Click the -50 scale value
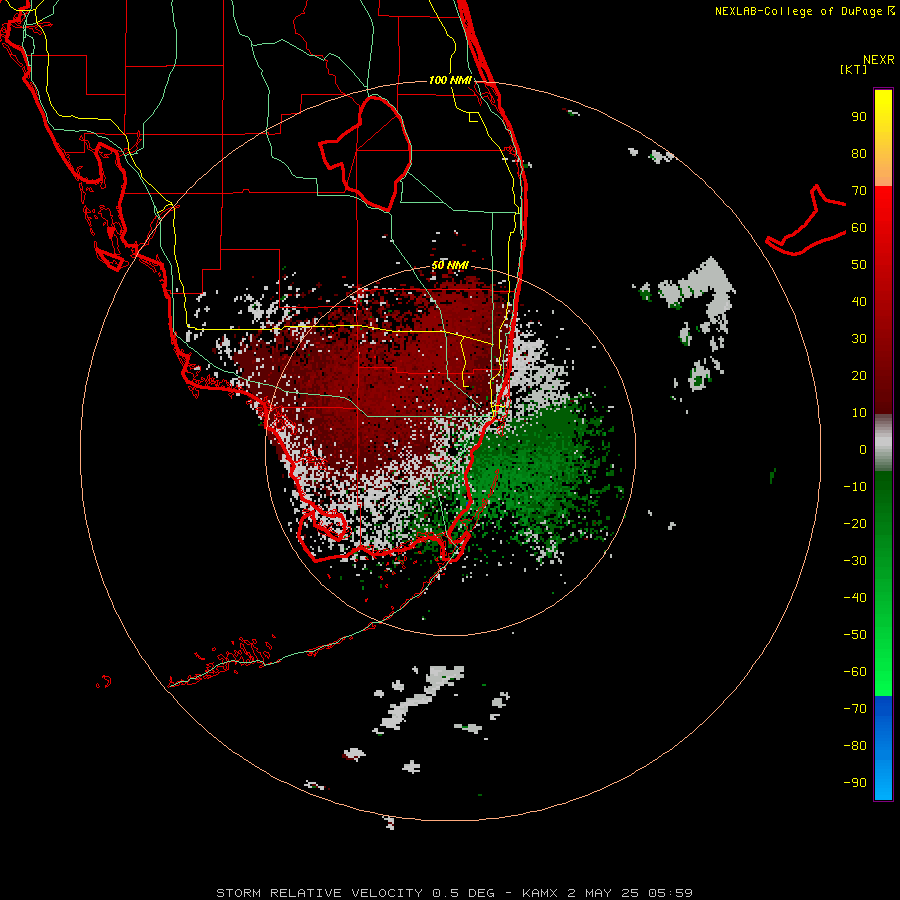 coord(855,634)
